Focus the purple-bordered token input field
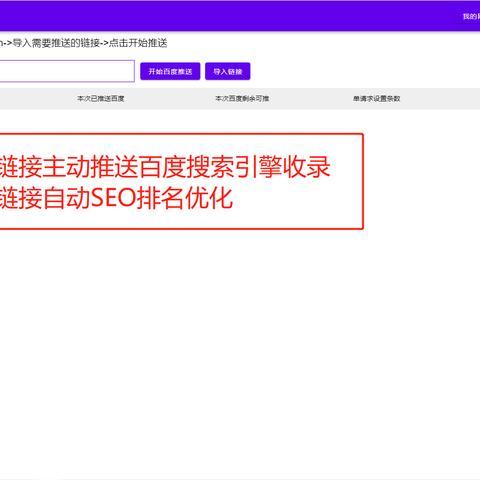The width and height of the screenshot is (480, 480). tap(67, 71)
